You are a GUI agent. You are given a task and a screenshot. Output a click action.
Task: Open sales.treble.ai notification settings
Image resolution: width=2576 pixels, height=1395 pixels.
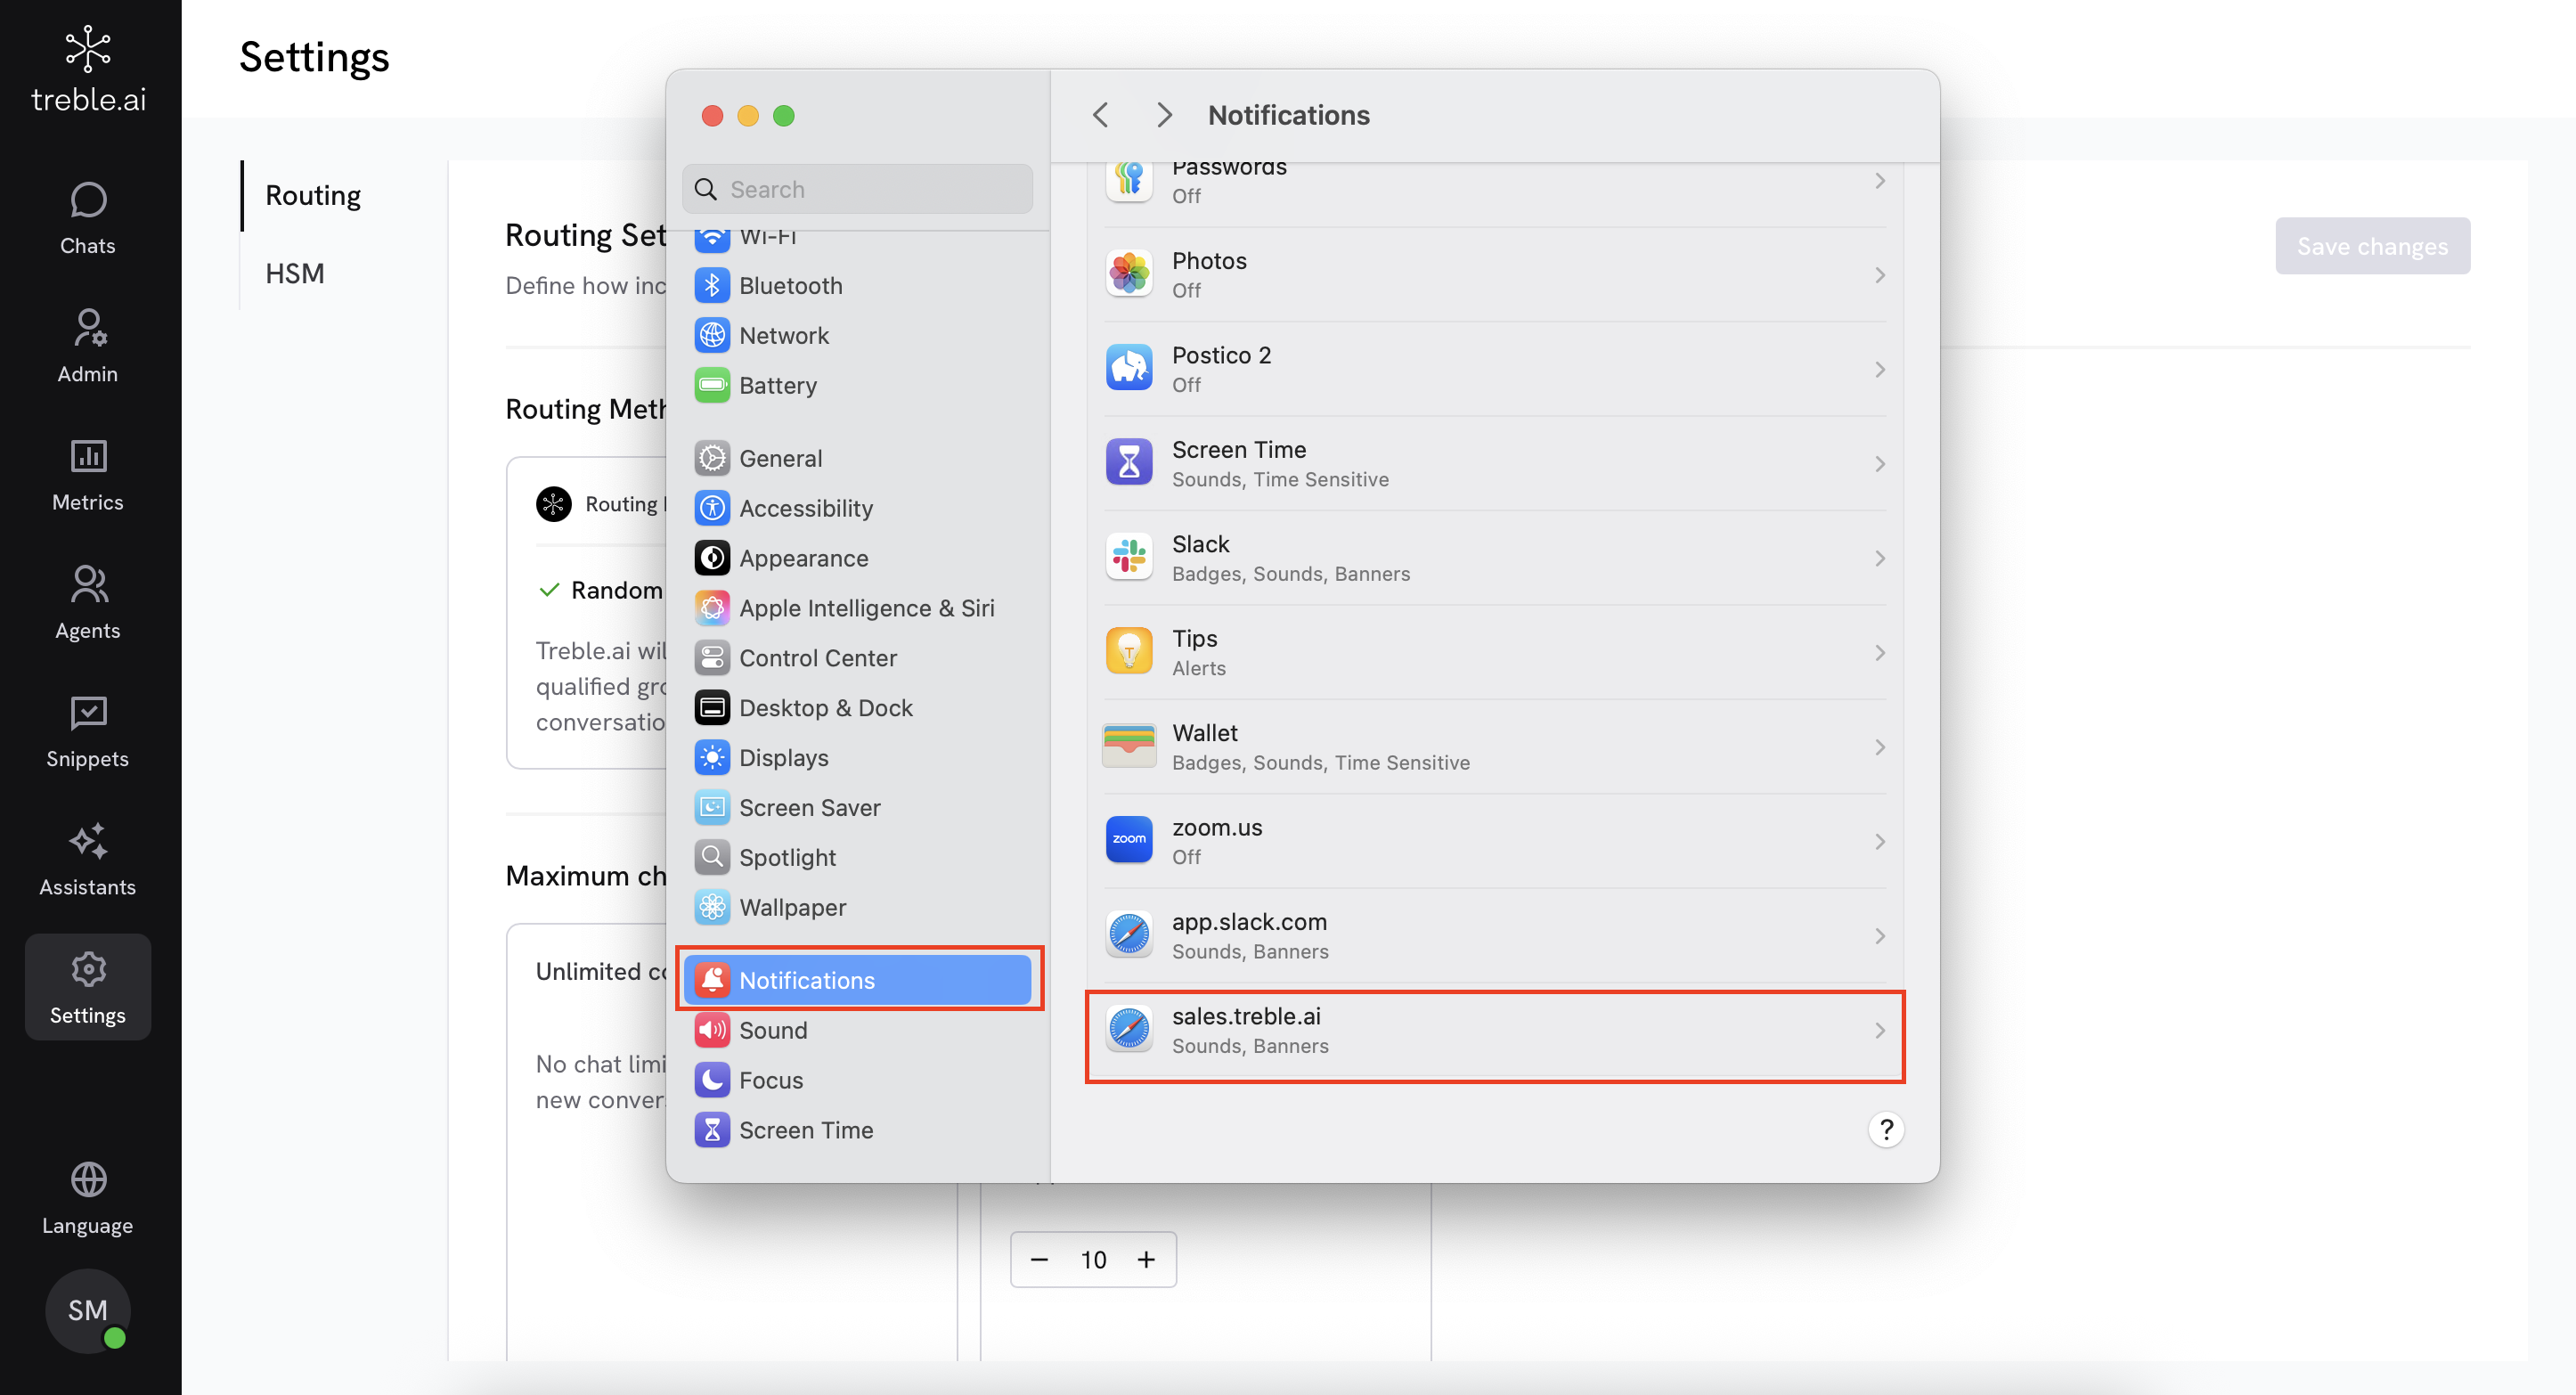click(x=1494, y=1030)
